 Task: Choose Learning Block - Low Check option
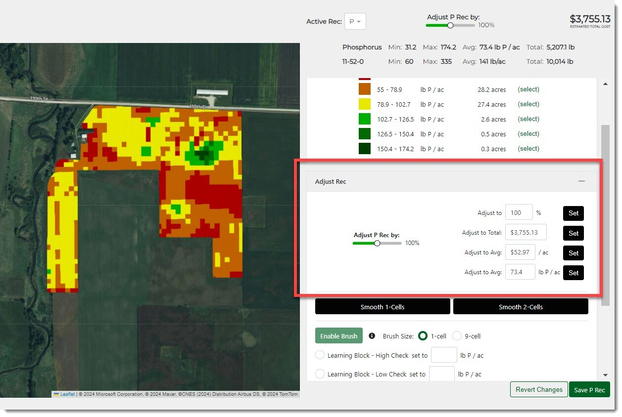click(320, 373)
